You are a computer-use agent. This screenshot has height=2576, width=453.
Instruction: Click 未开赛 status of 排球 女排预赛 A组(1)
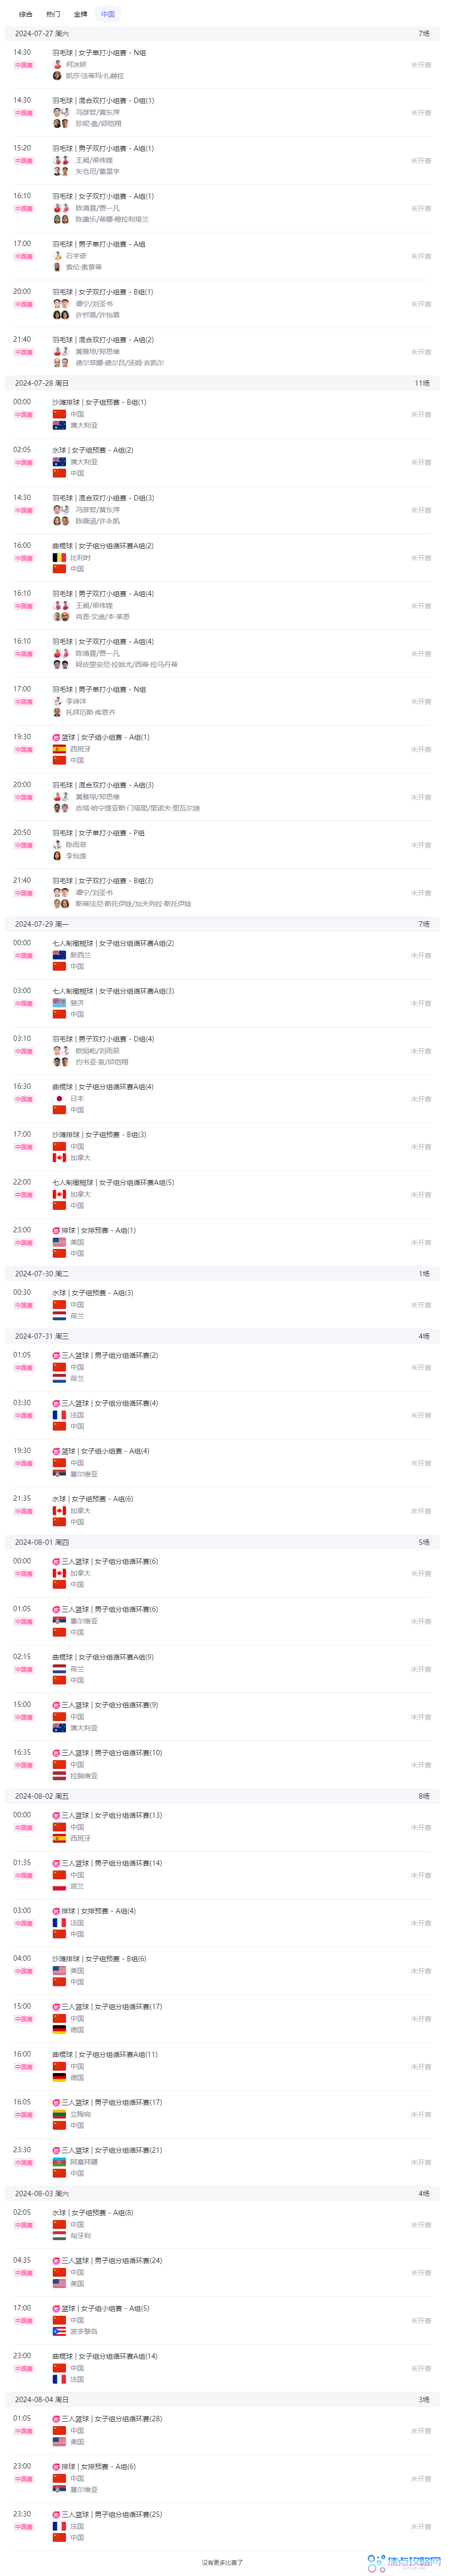[x=421, y=1242]
